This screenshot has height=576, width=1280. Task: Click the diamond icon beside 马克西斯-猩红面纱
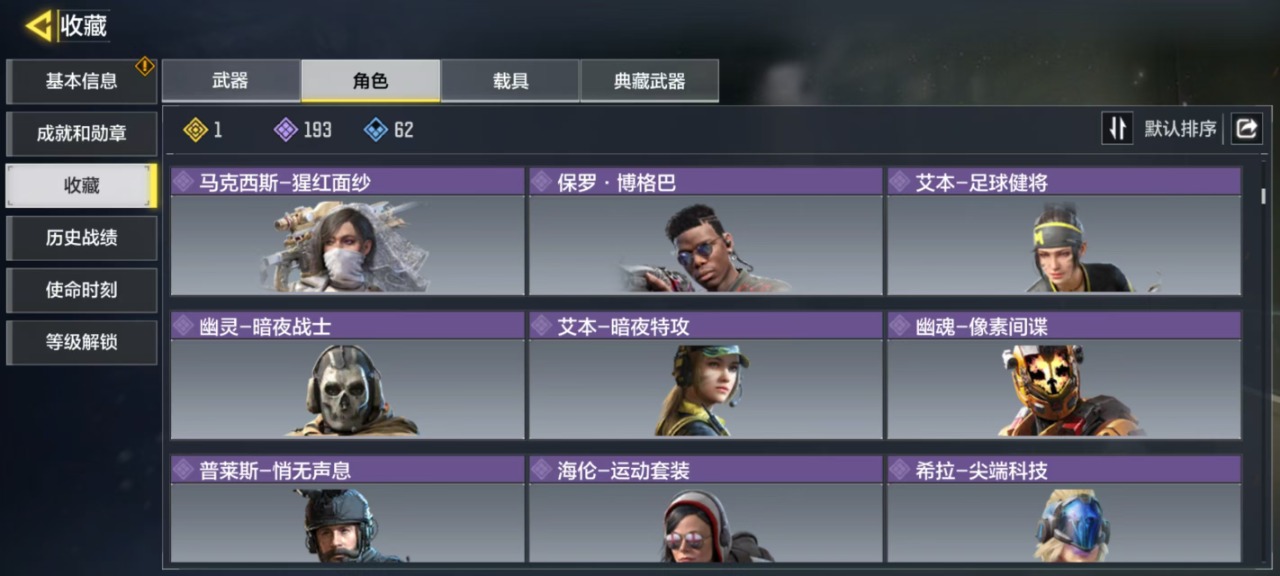click(183, 182)
